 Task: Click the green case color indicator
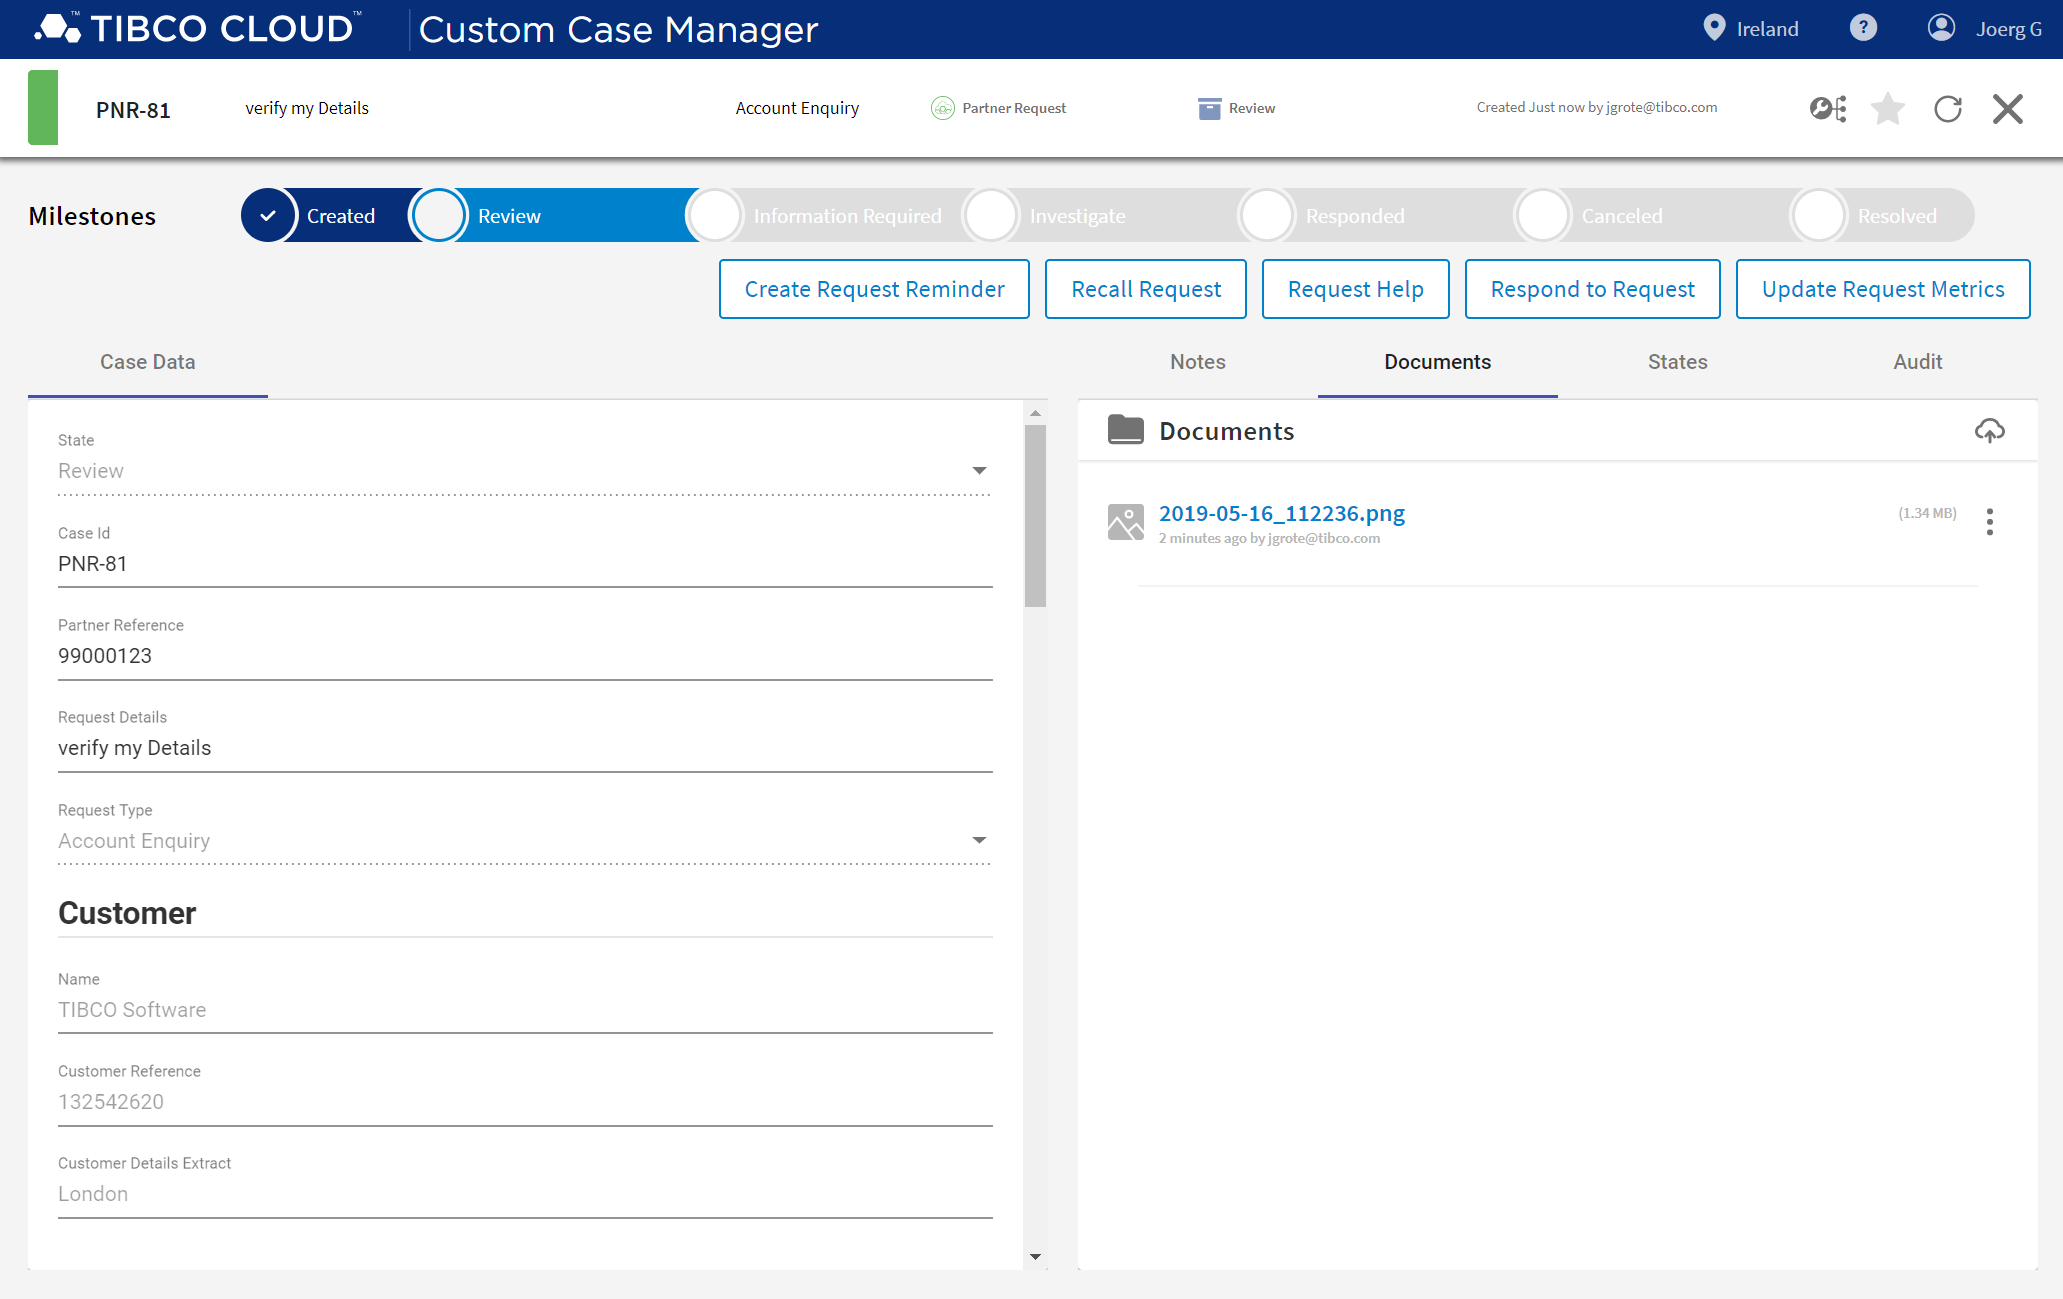click(43, 108)
